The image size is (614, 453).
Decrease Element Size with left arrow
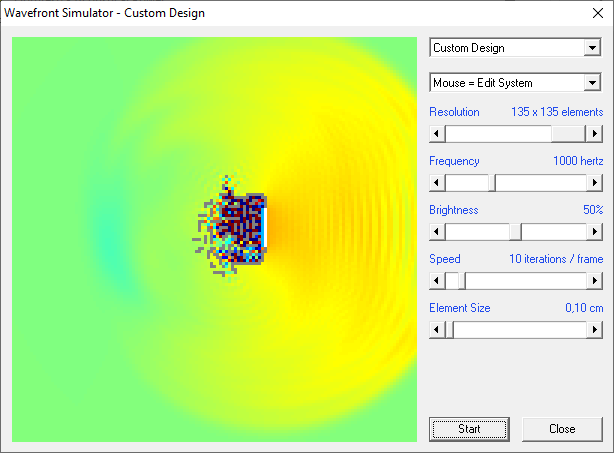(x=437, y=330)
